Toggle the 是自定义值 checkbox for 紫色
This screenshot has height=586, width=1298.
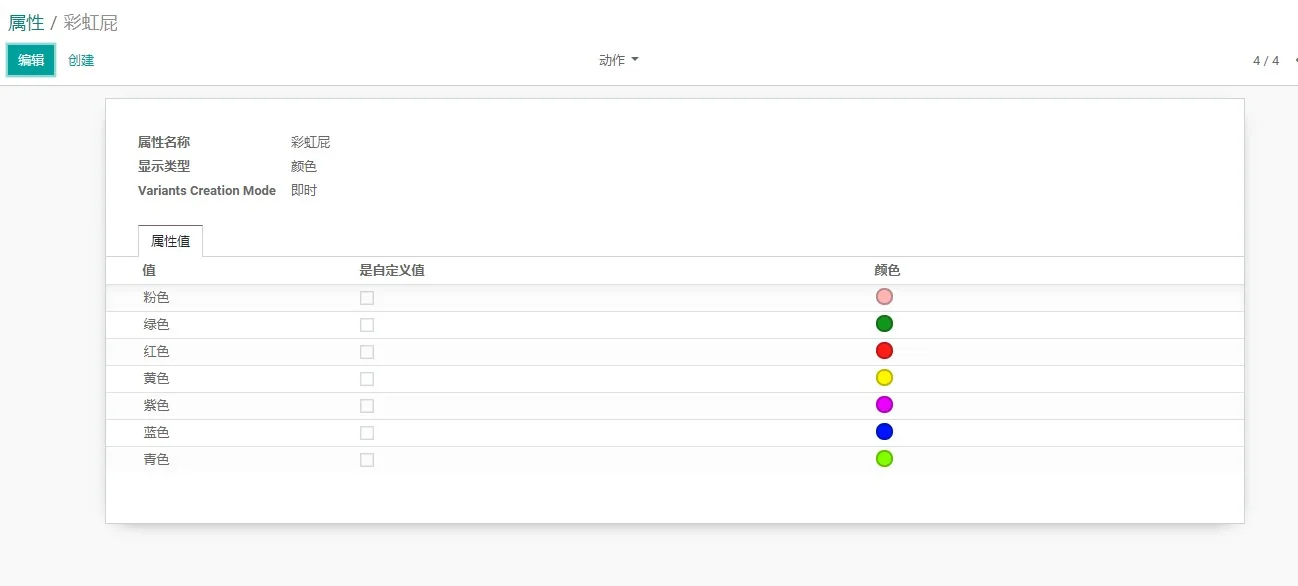tap(366, 405)
